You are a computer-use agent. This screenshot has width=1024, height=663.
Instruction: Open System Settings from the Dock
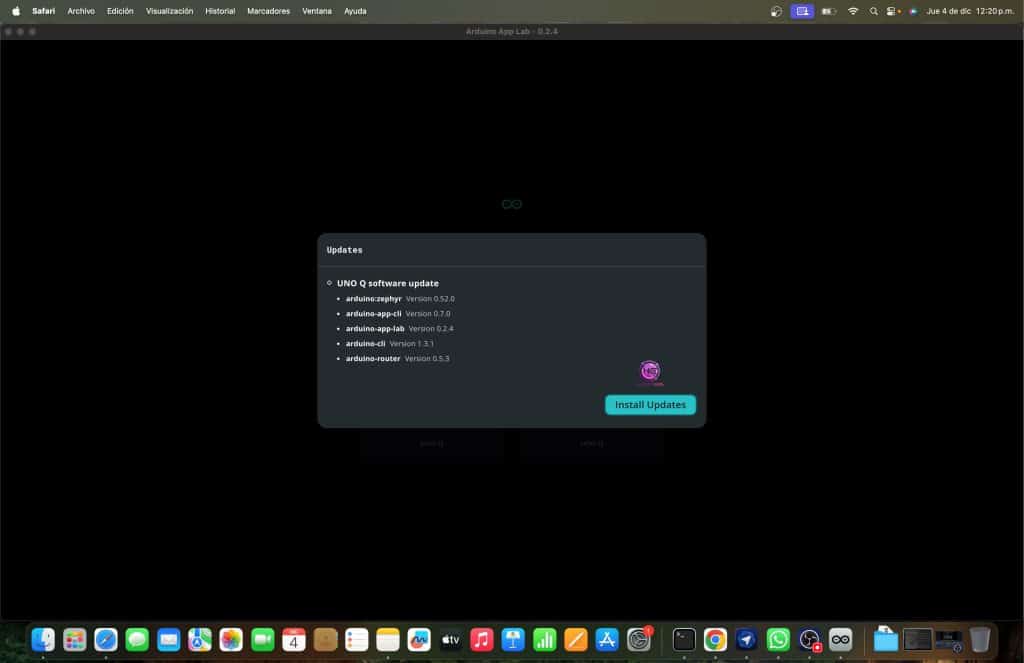click(x=639, y=639)
